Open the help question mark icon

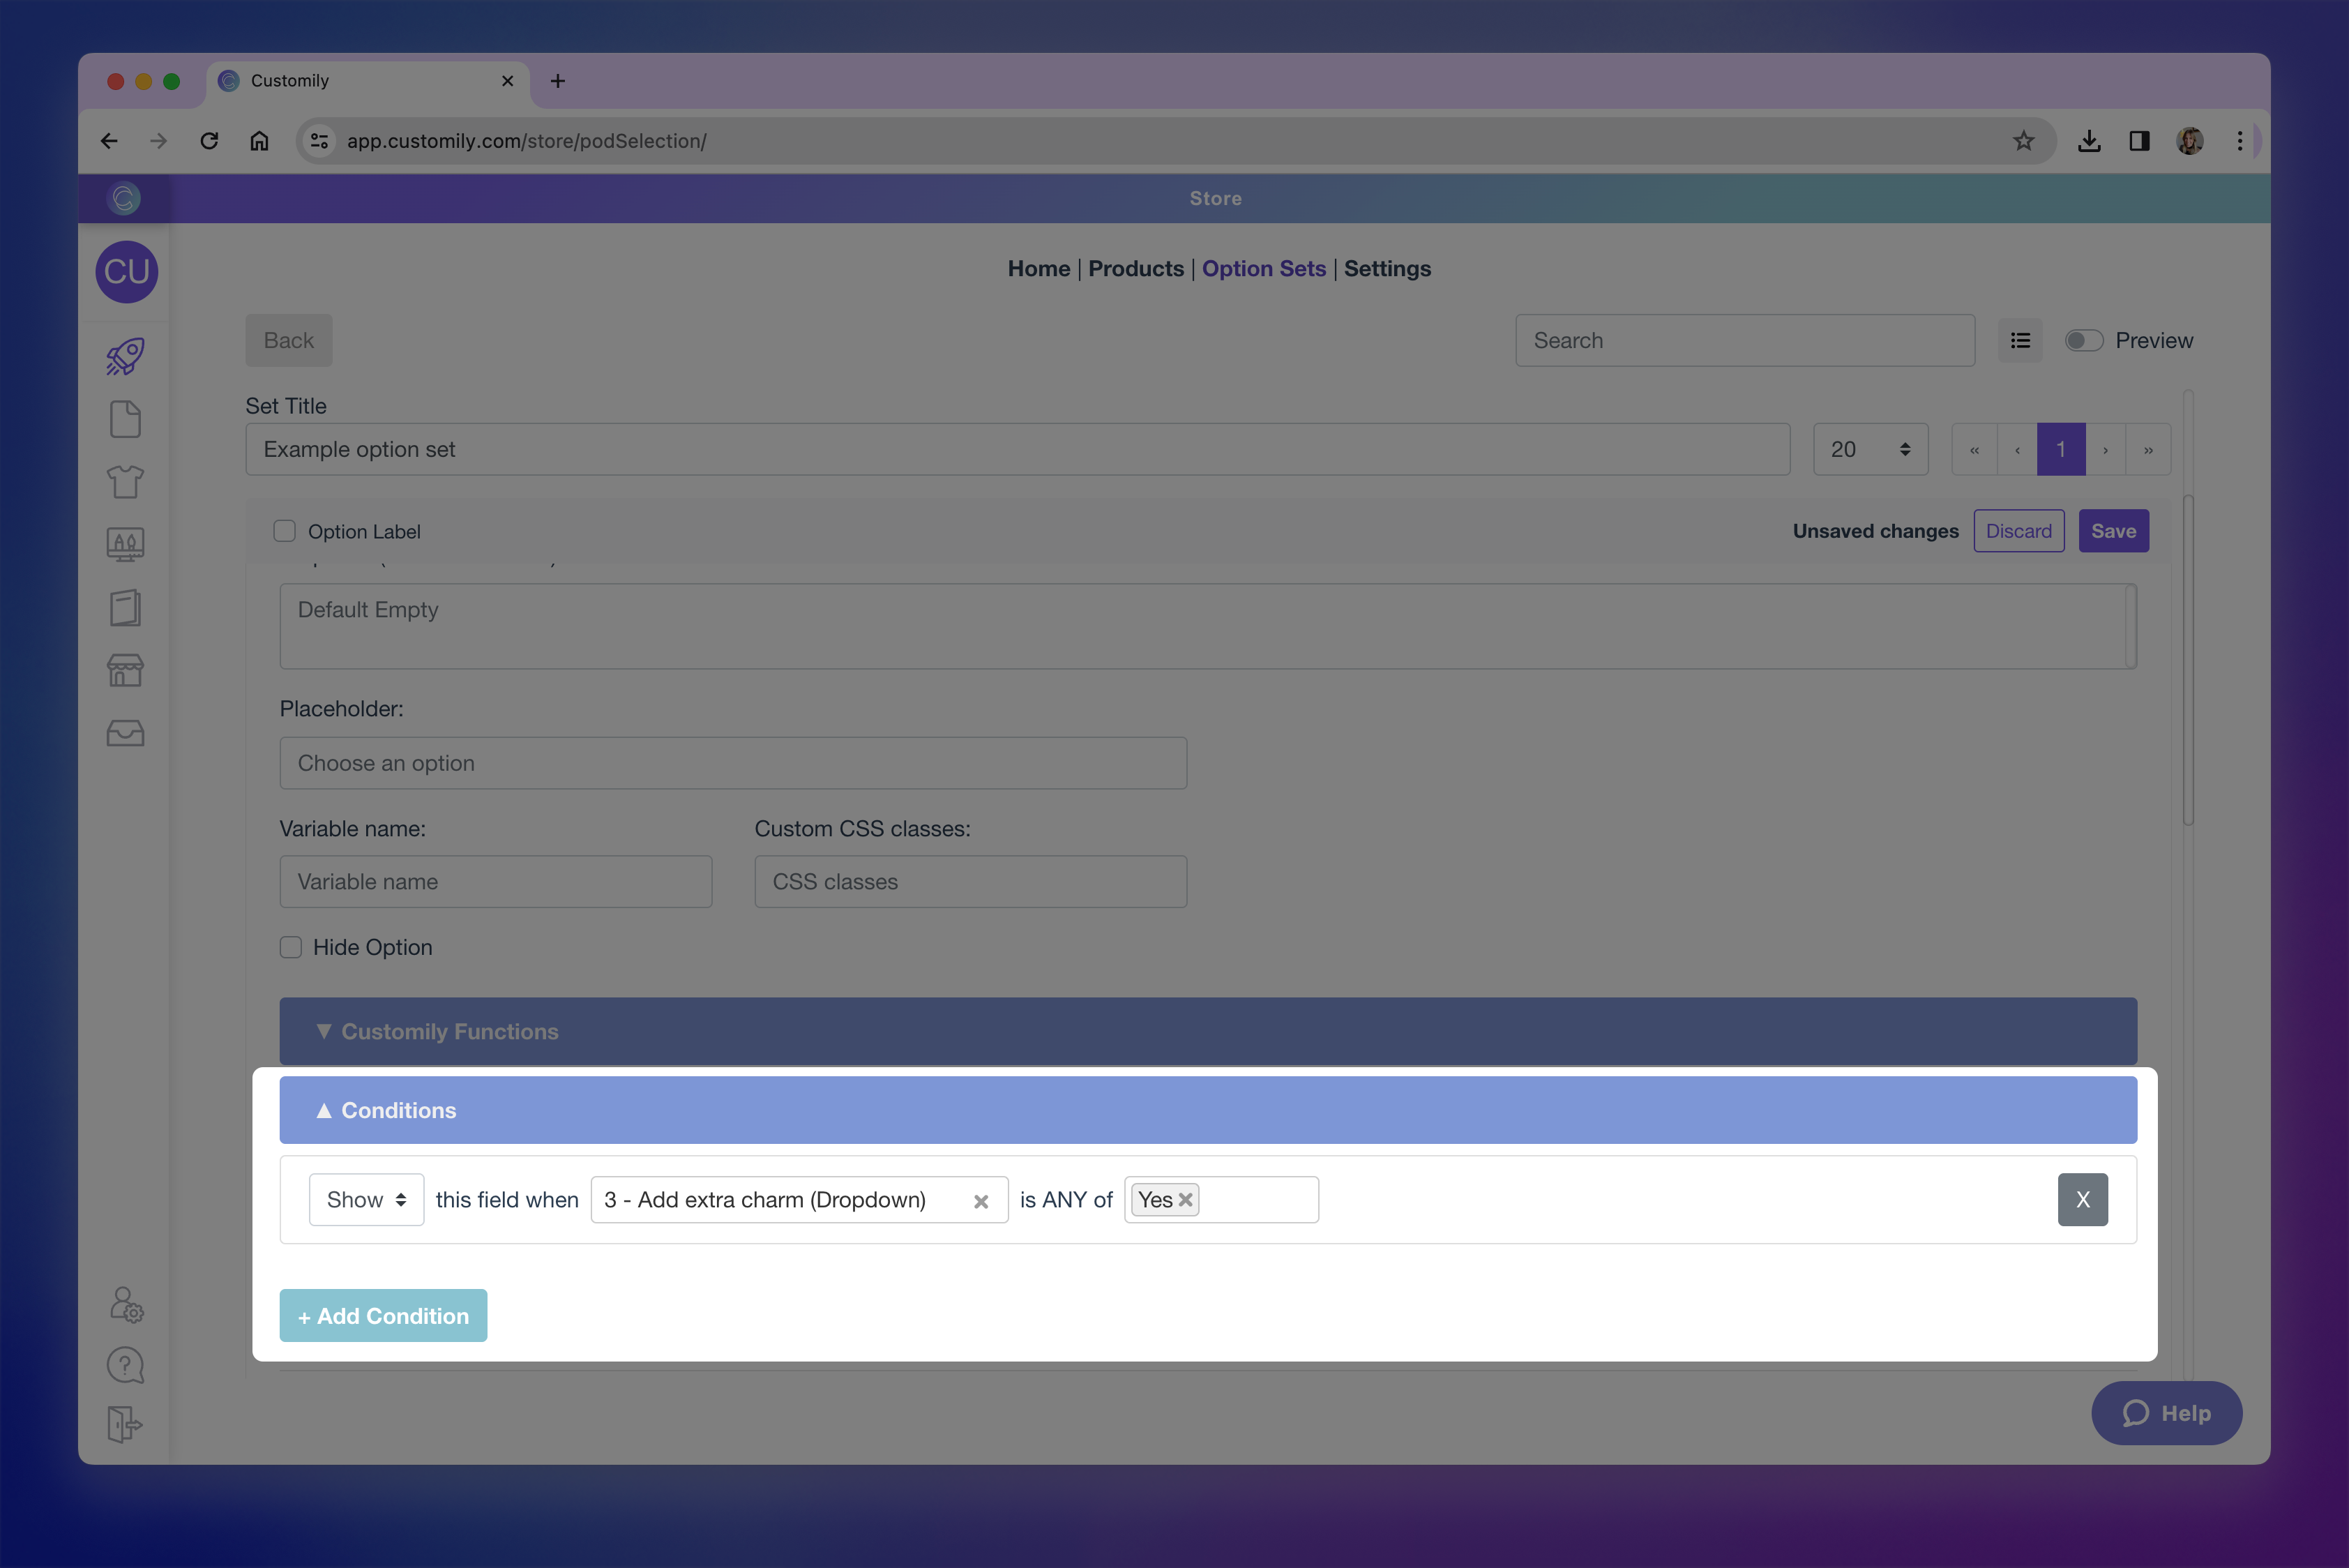click(x=125, y=1365)
